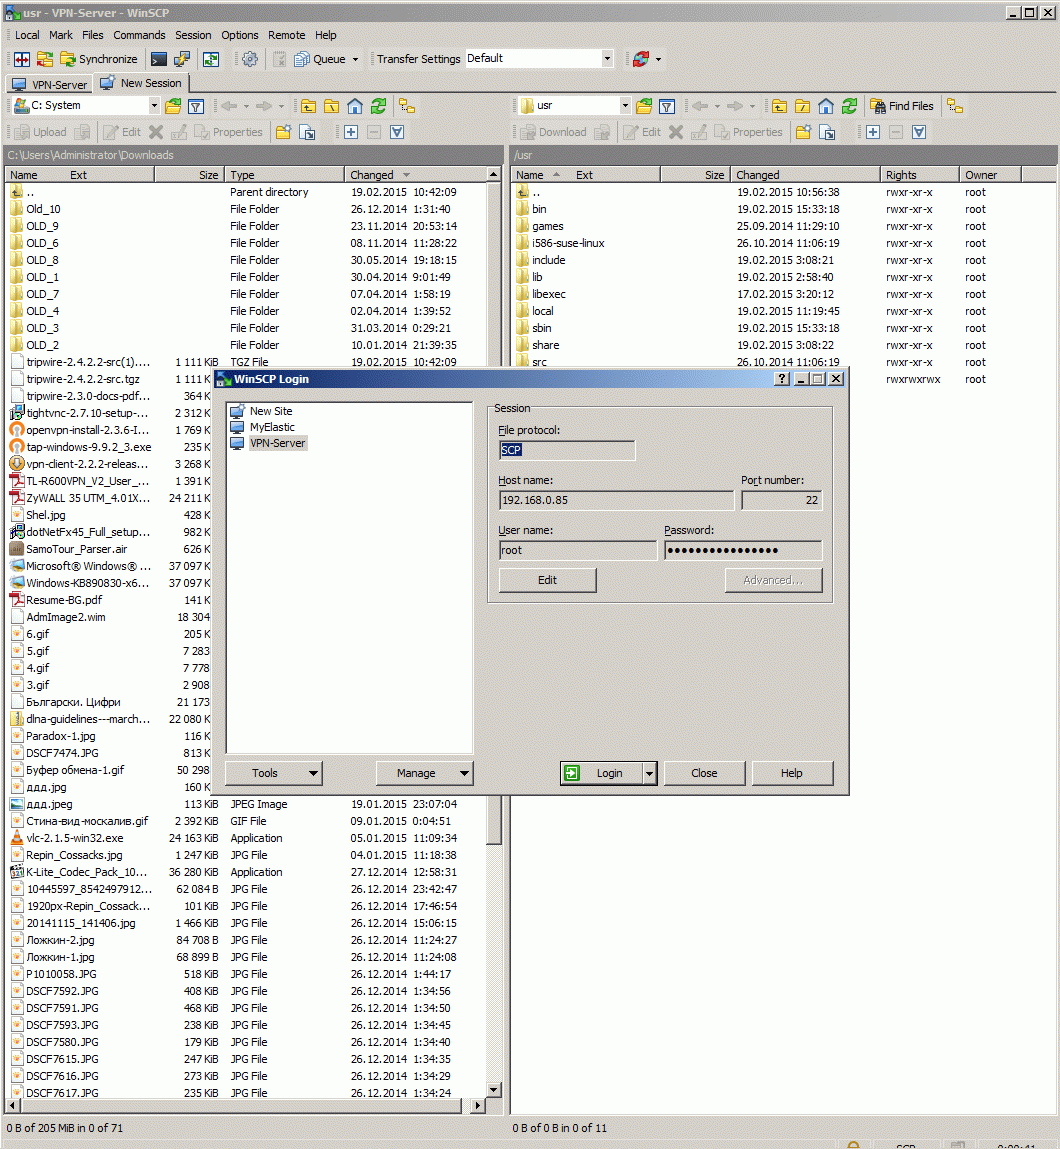Toggle remote directory tree icon

(x=955, y=106)
